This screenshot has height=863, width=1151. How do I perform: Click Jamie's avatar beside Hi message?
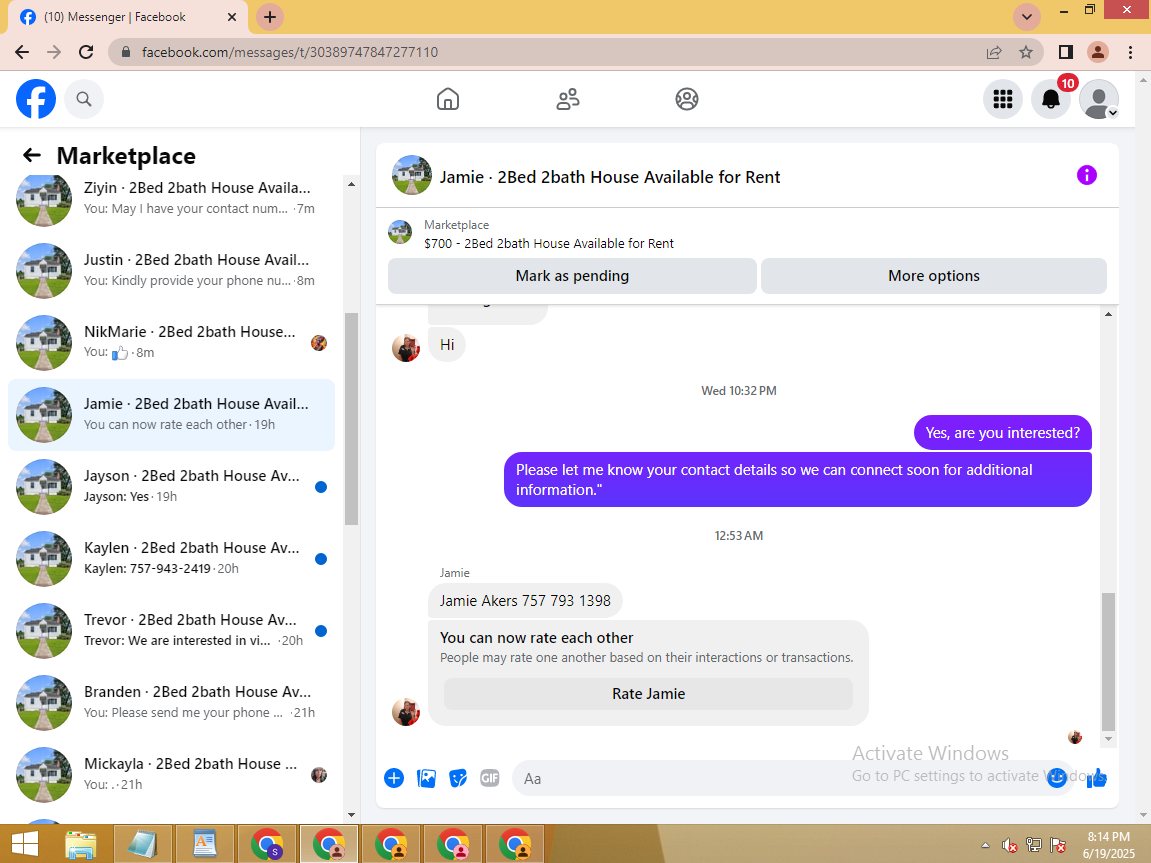(x=406, y=348)
